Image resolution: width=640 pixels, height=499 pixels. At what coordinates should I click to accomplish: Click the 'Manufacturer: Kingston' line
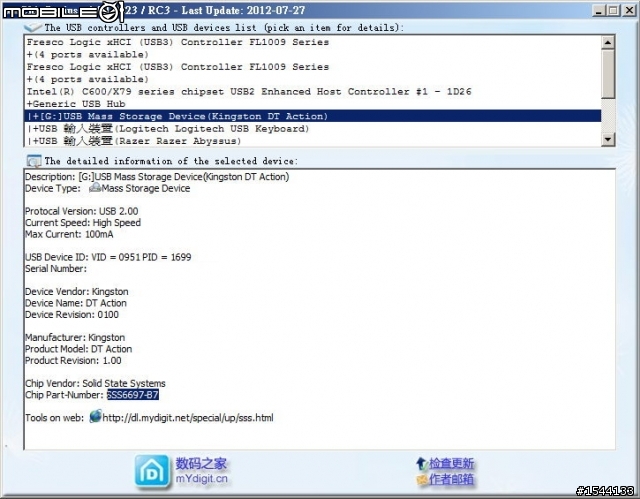[x=75, y=337]
